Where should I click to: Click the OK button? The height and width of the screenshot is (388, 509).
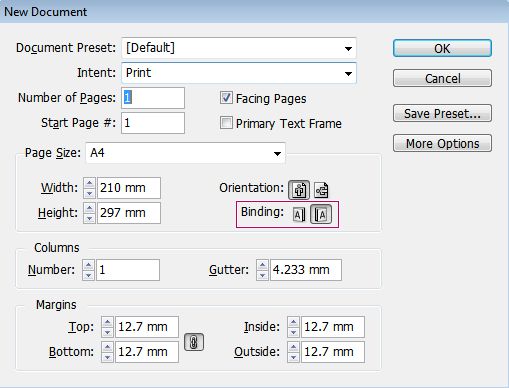(442, 48)
